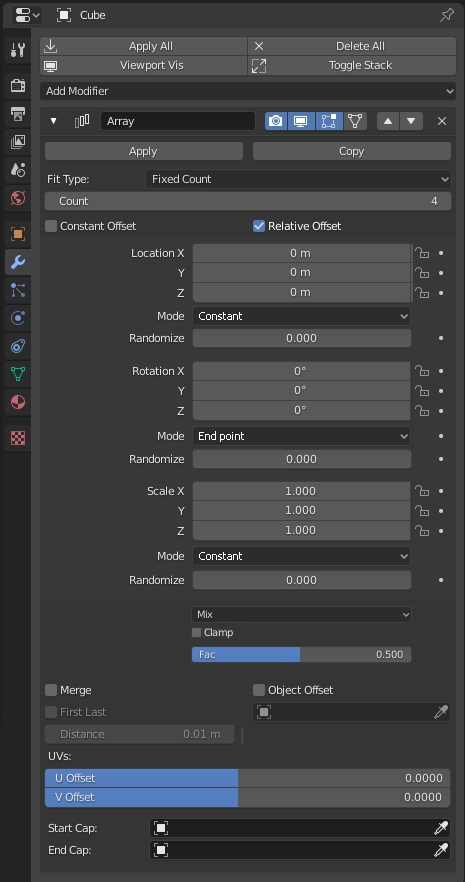The height and width of the screenshot is (882, 465).
Task: Open the Output properties tab
Action: (17, 114)
